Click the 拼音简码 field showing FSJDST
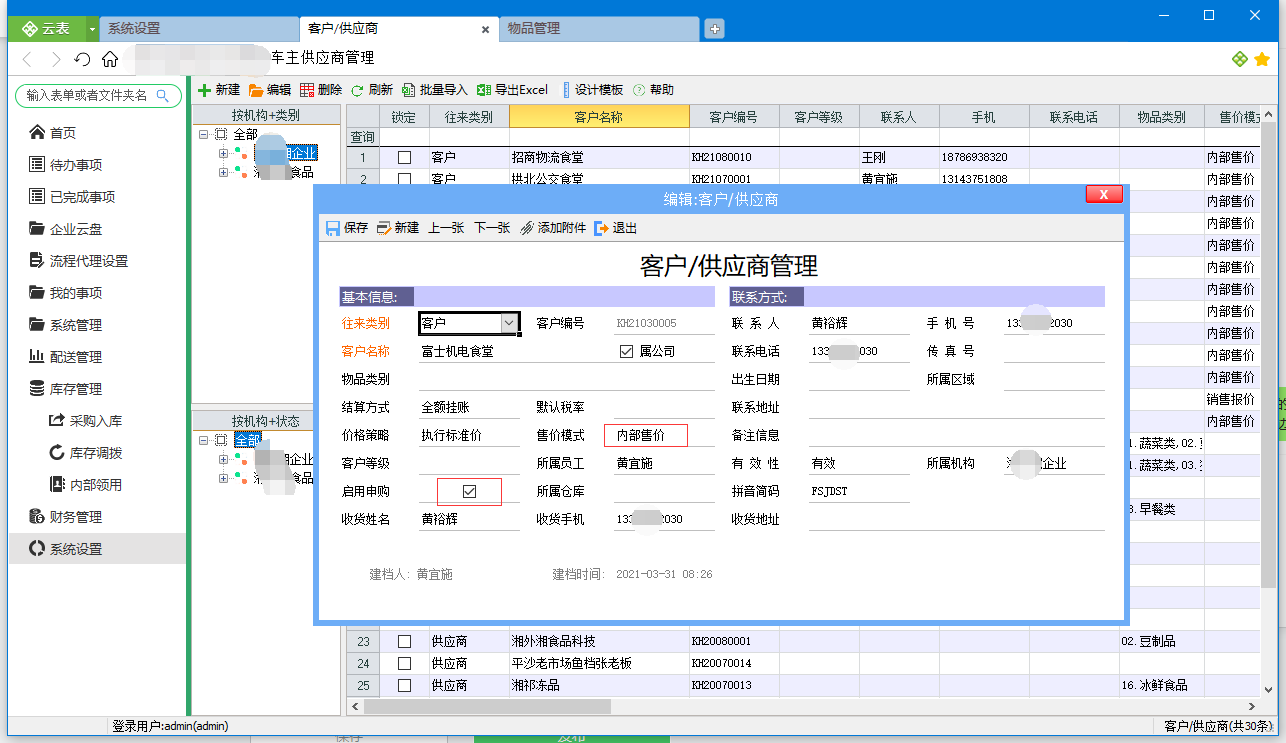This screenshot has height=743, width=1286. tap(858, 491)
